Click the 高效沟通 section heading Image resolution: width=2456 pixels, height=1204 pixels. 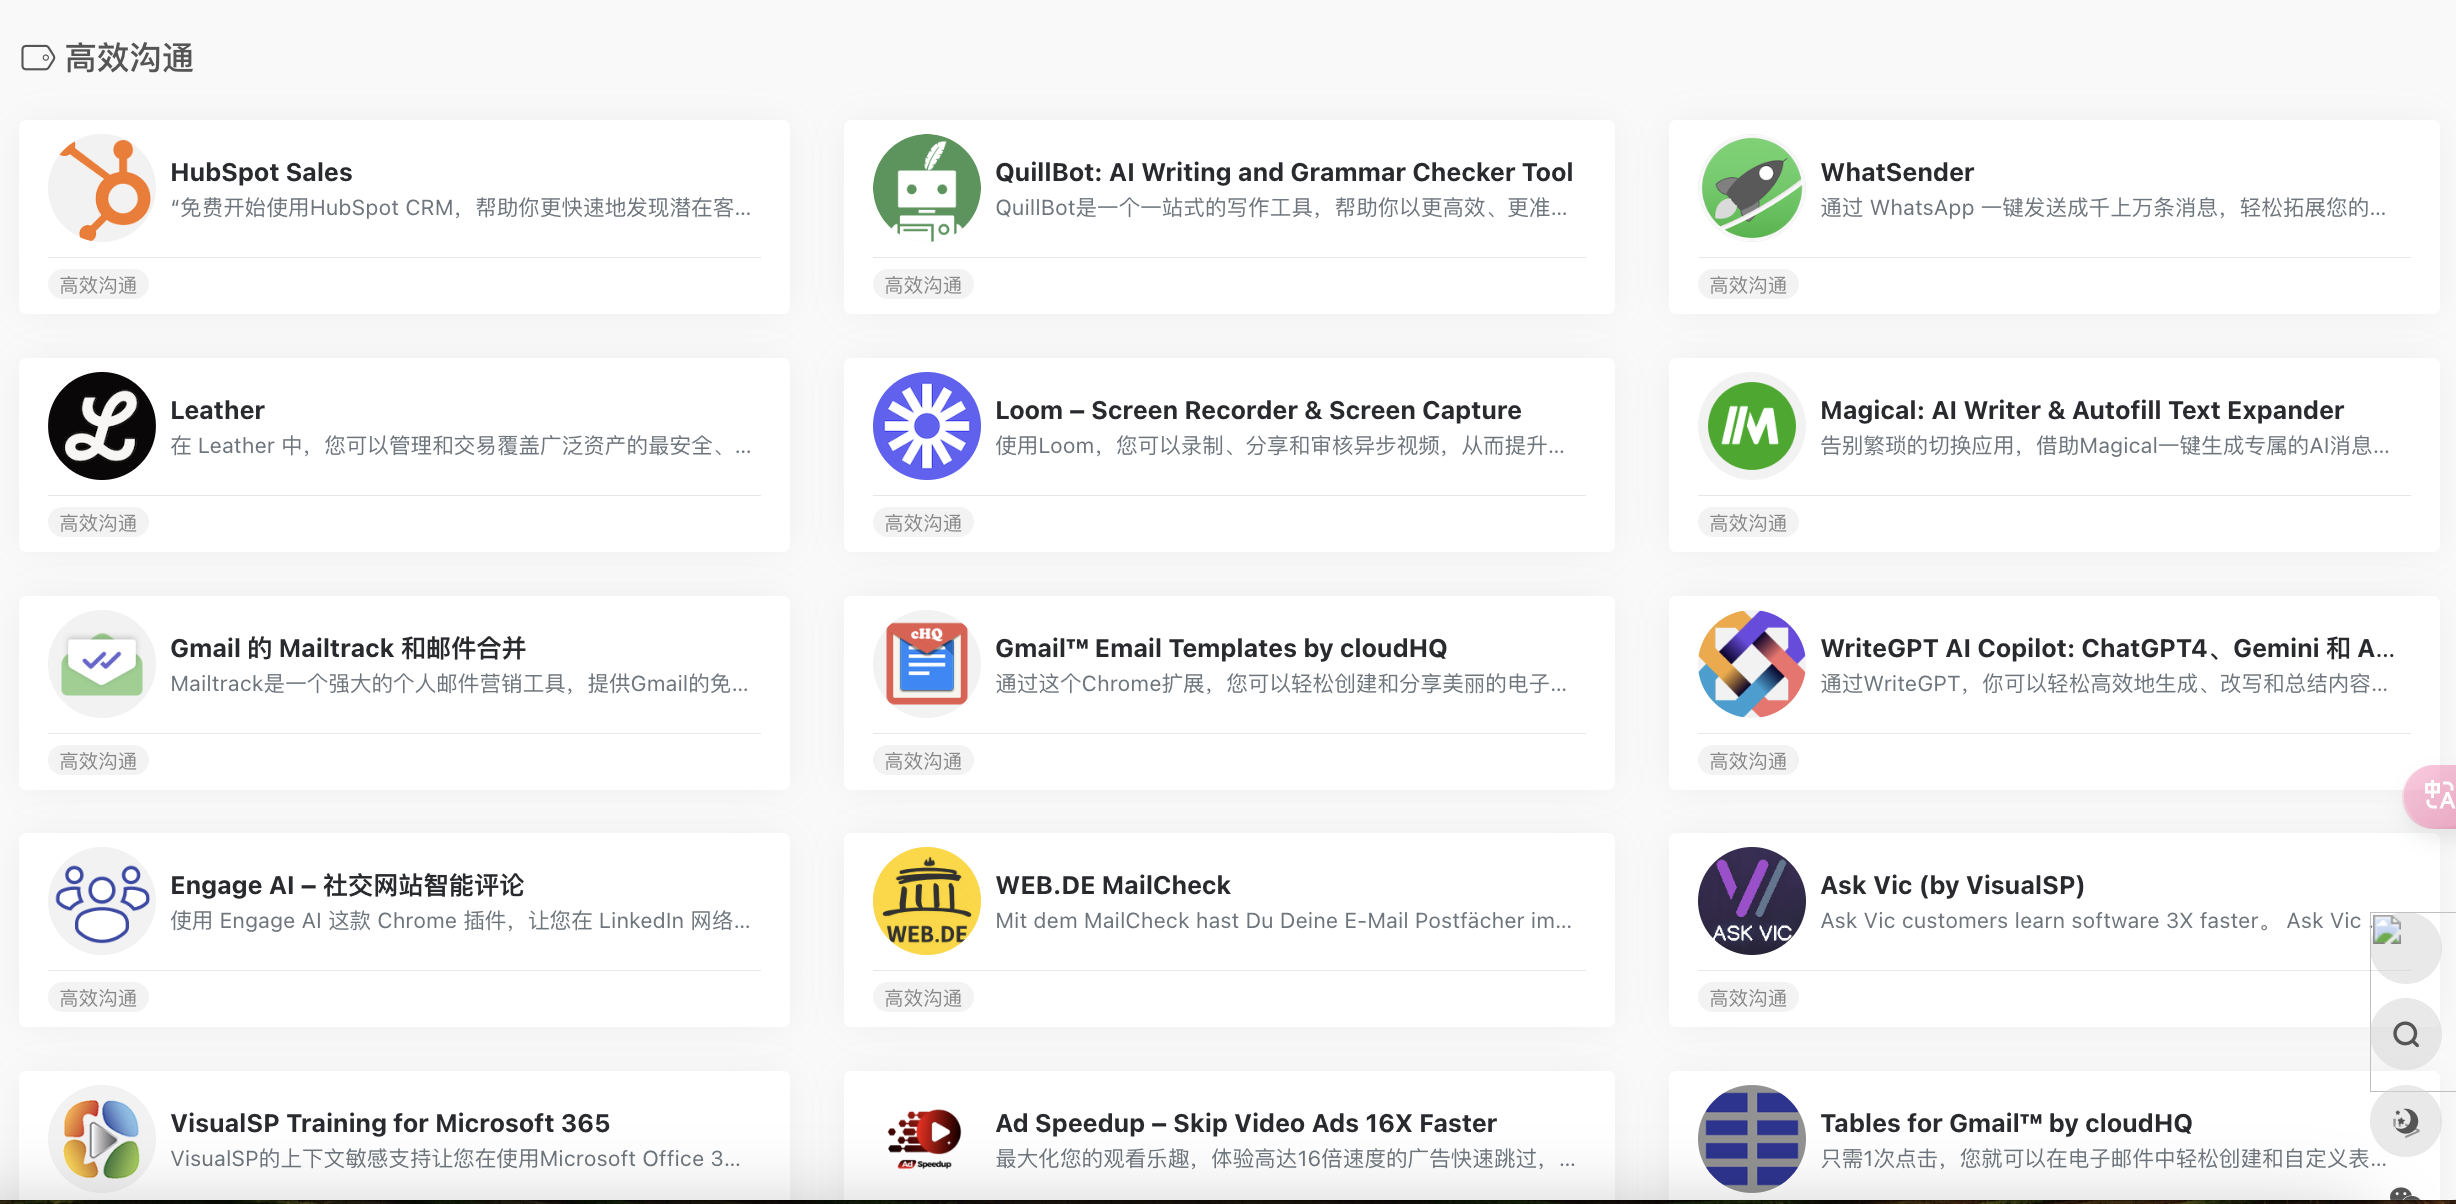[129, 58]
